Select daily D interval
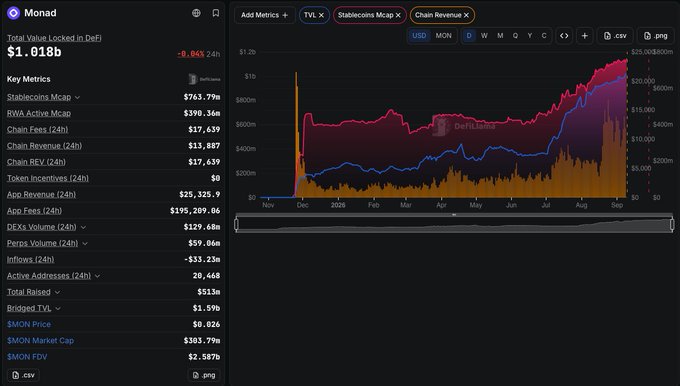Image resolution: width=680 pixels, height=386 pixels. coord(469,36)
